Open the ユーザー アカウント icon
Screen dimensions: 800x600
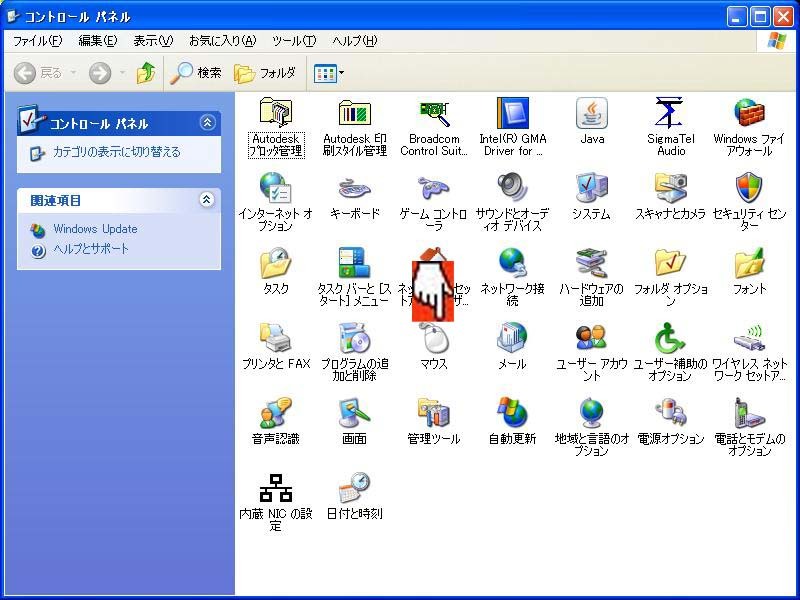point(592,339)
